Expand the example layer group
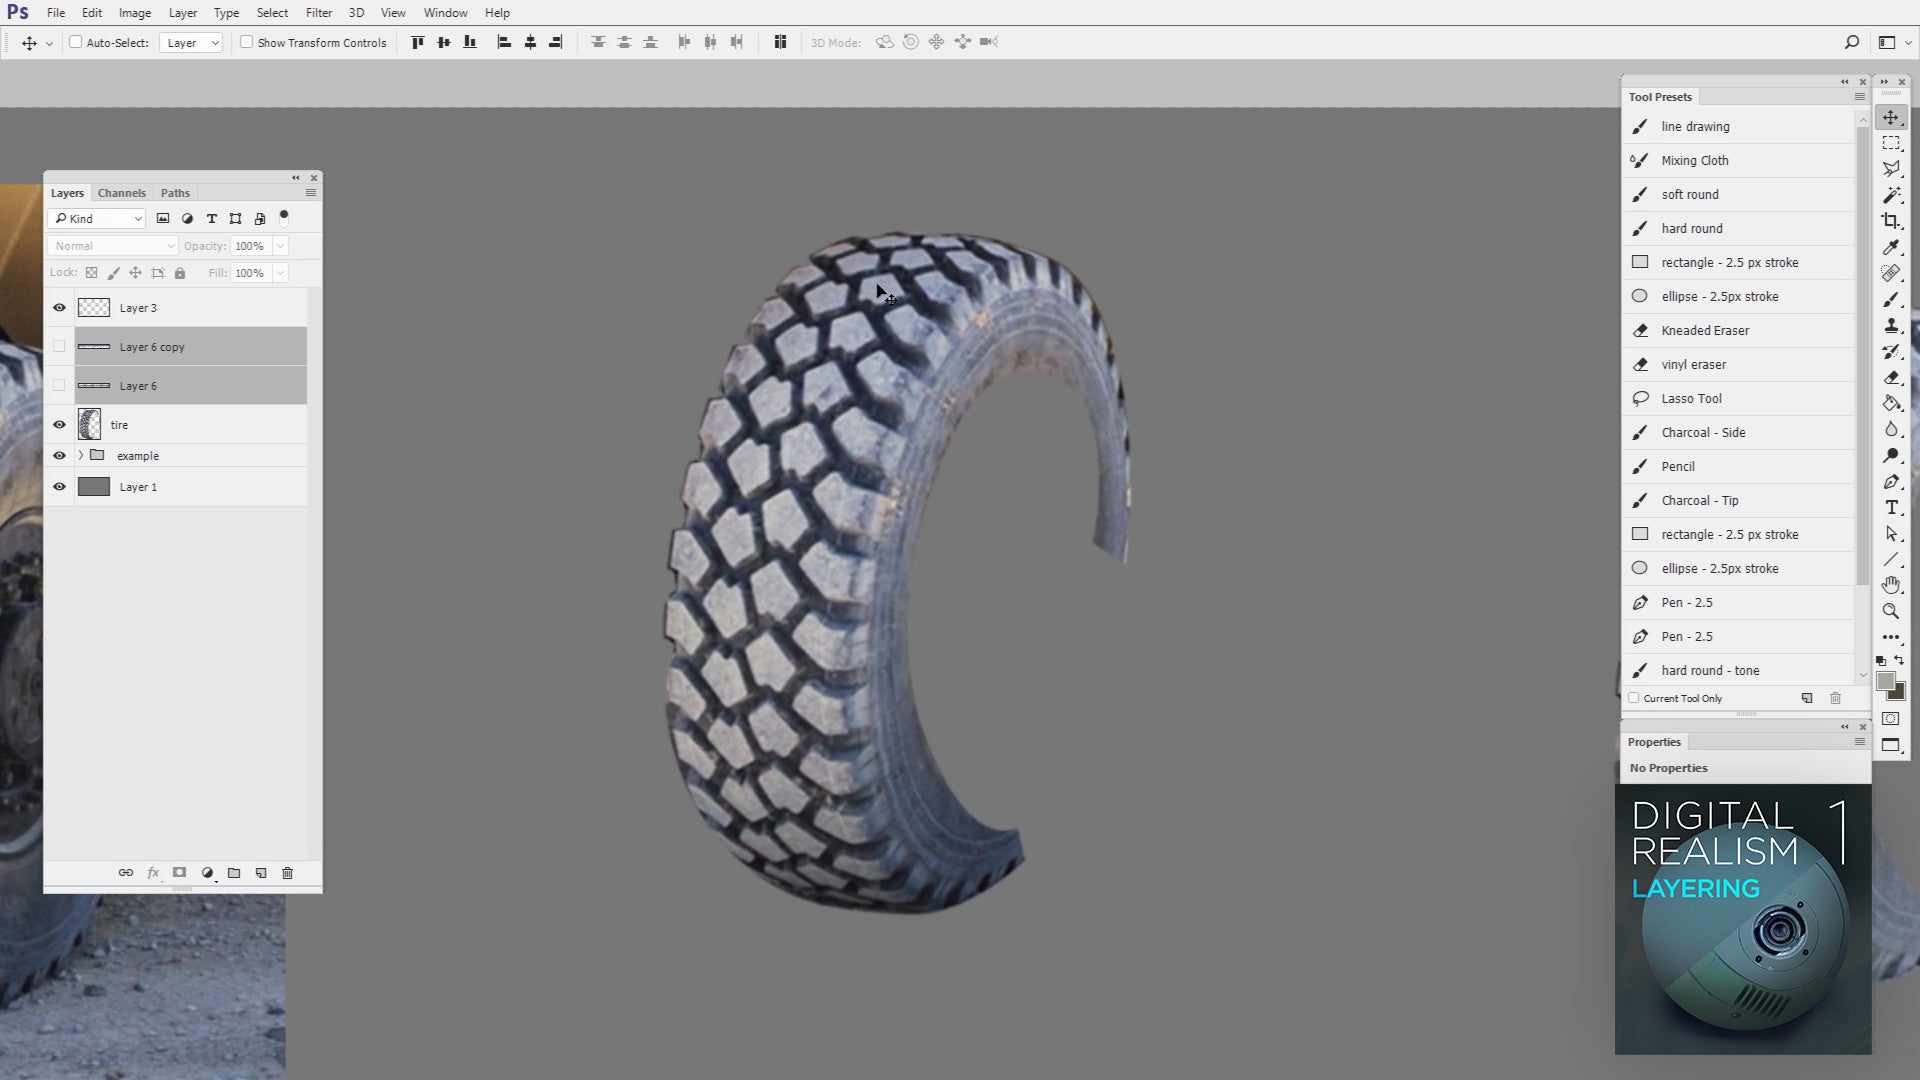Image resolution: width=1920 pixels, height=1080 pixels. click(81, 456)
